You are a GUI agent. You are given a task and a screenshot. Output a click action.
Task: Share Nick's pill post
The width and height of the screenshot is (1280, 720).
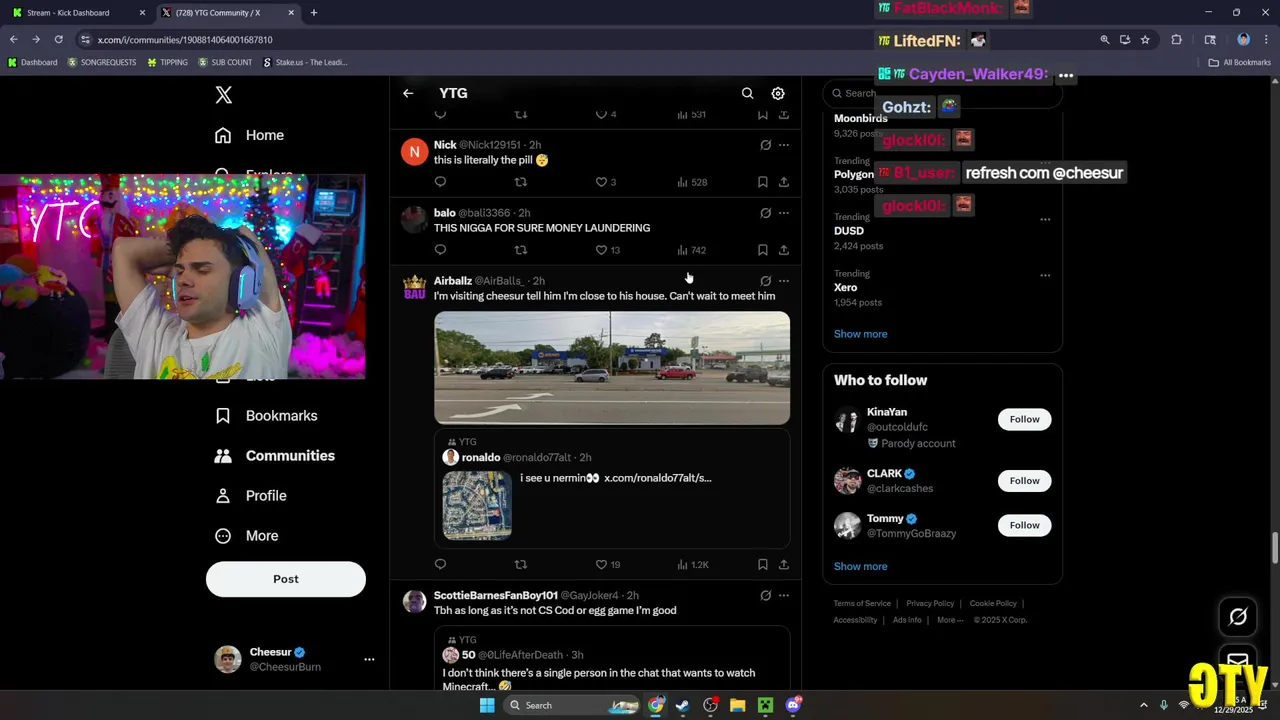pos(784,182)
